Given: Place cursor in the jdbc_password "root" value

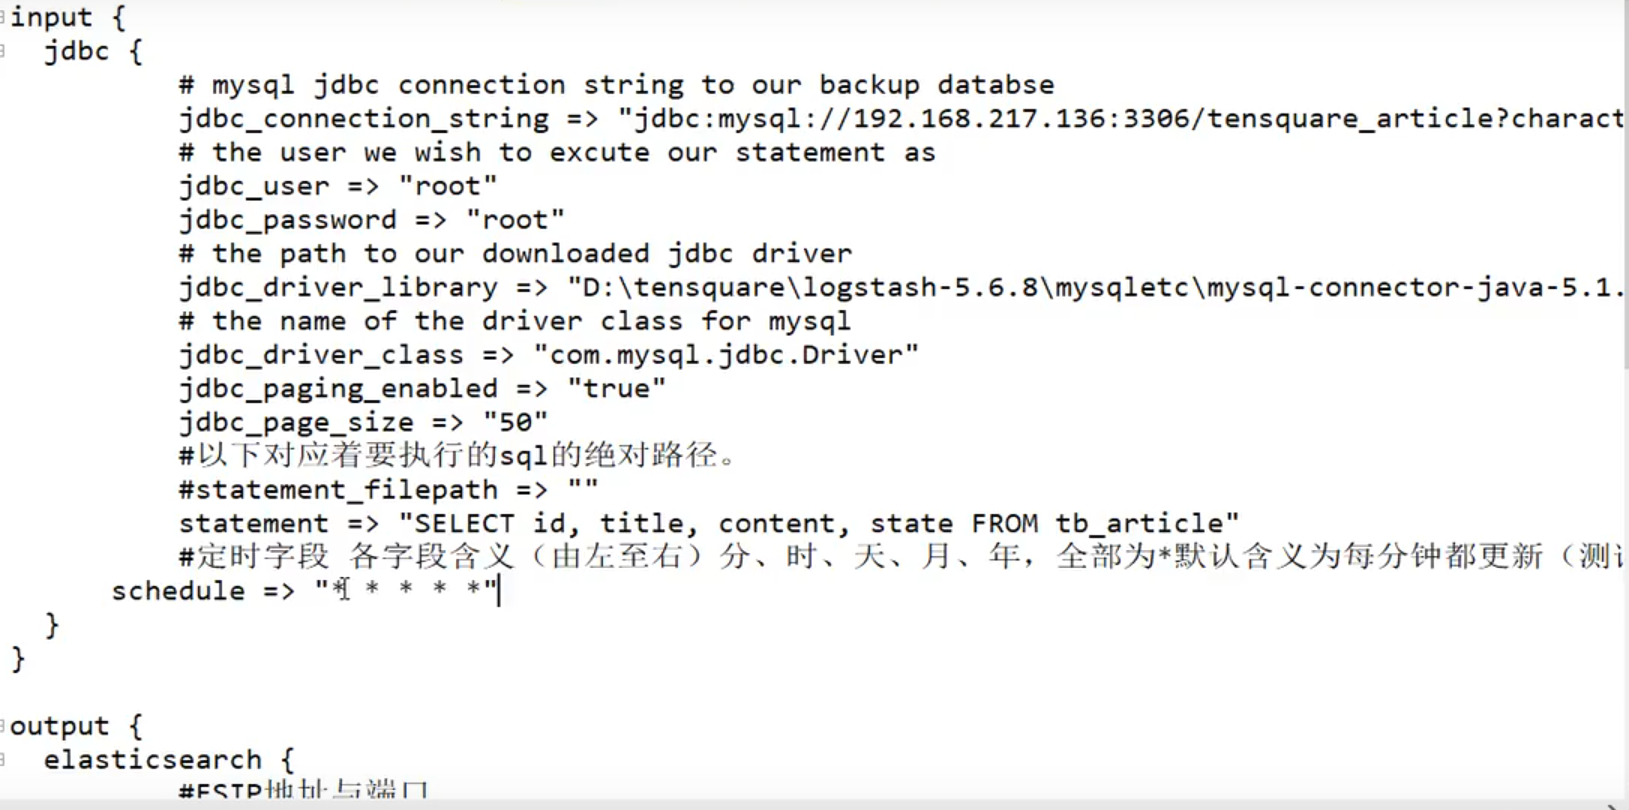Looking at the screenshot, I should point(515,220).
